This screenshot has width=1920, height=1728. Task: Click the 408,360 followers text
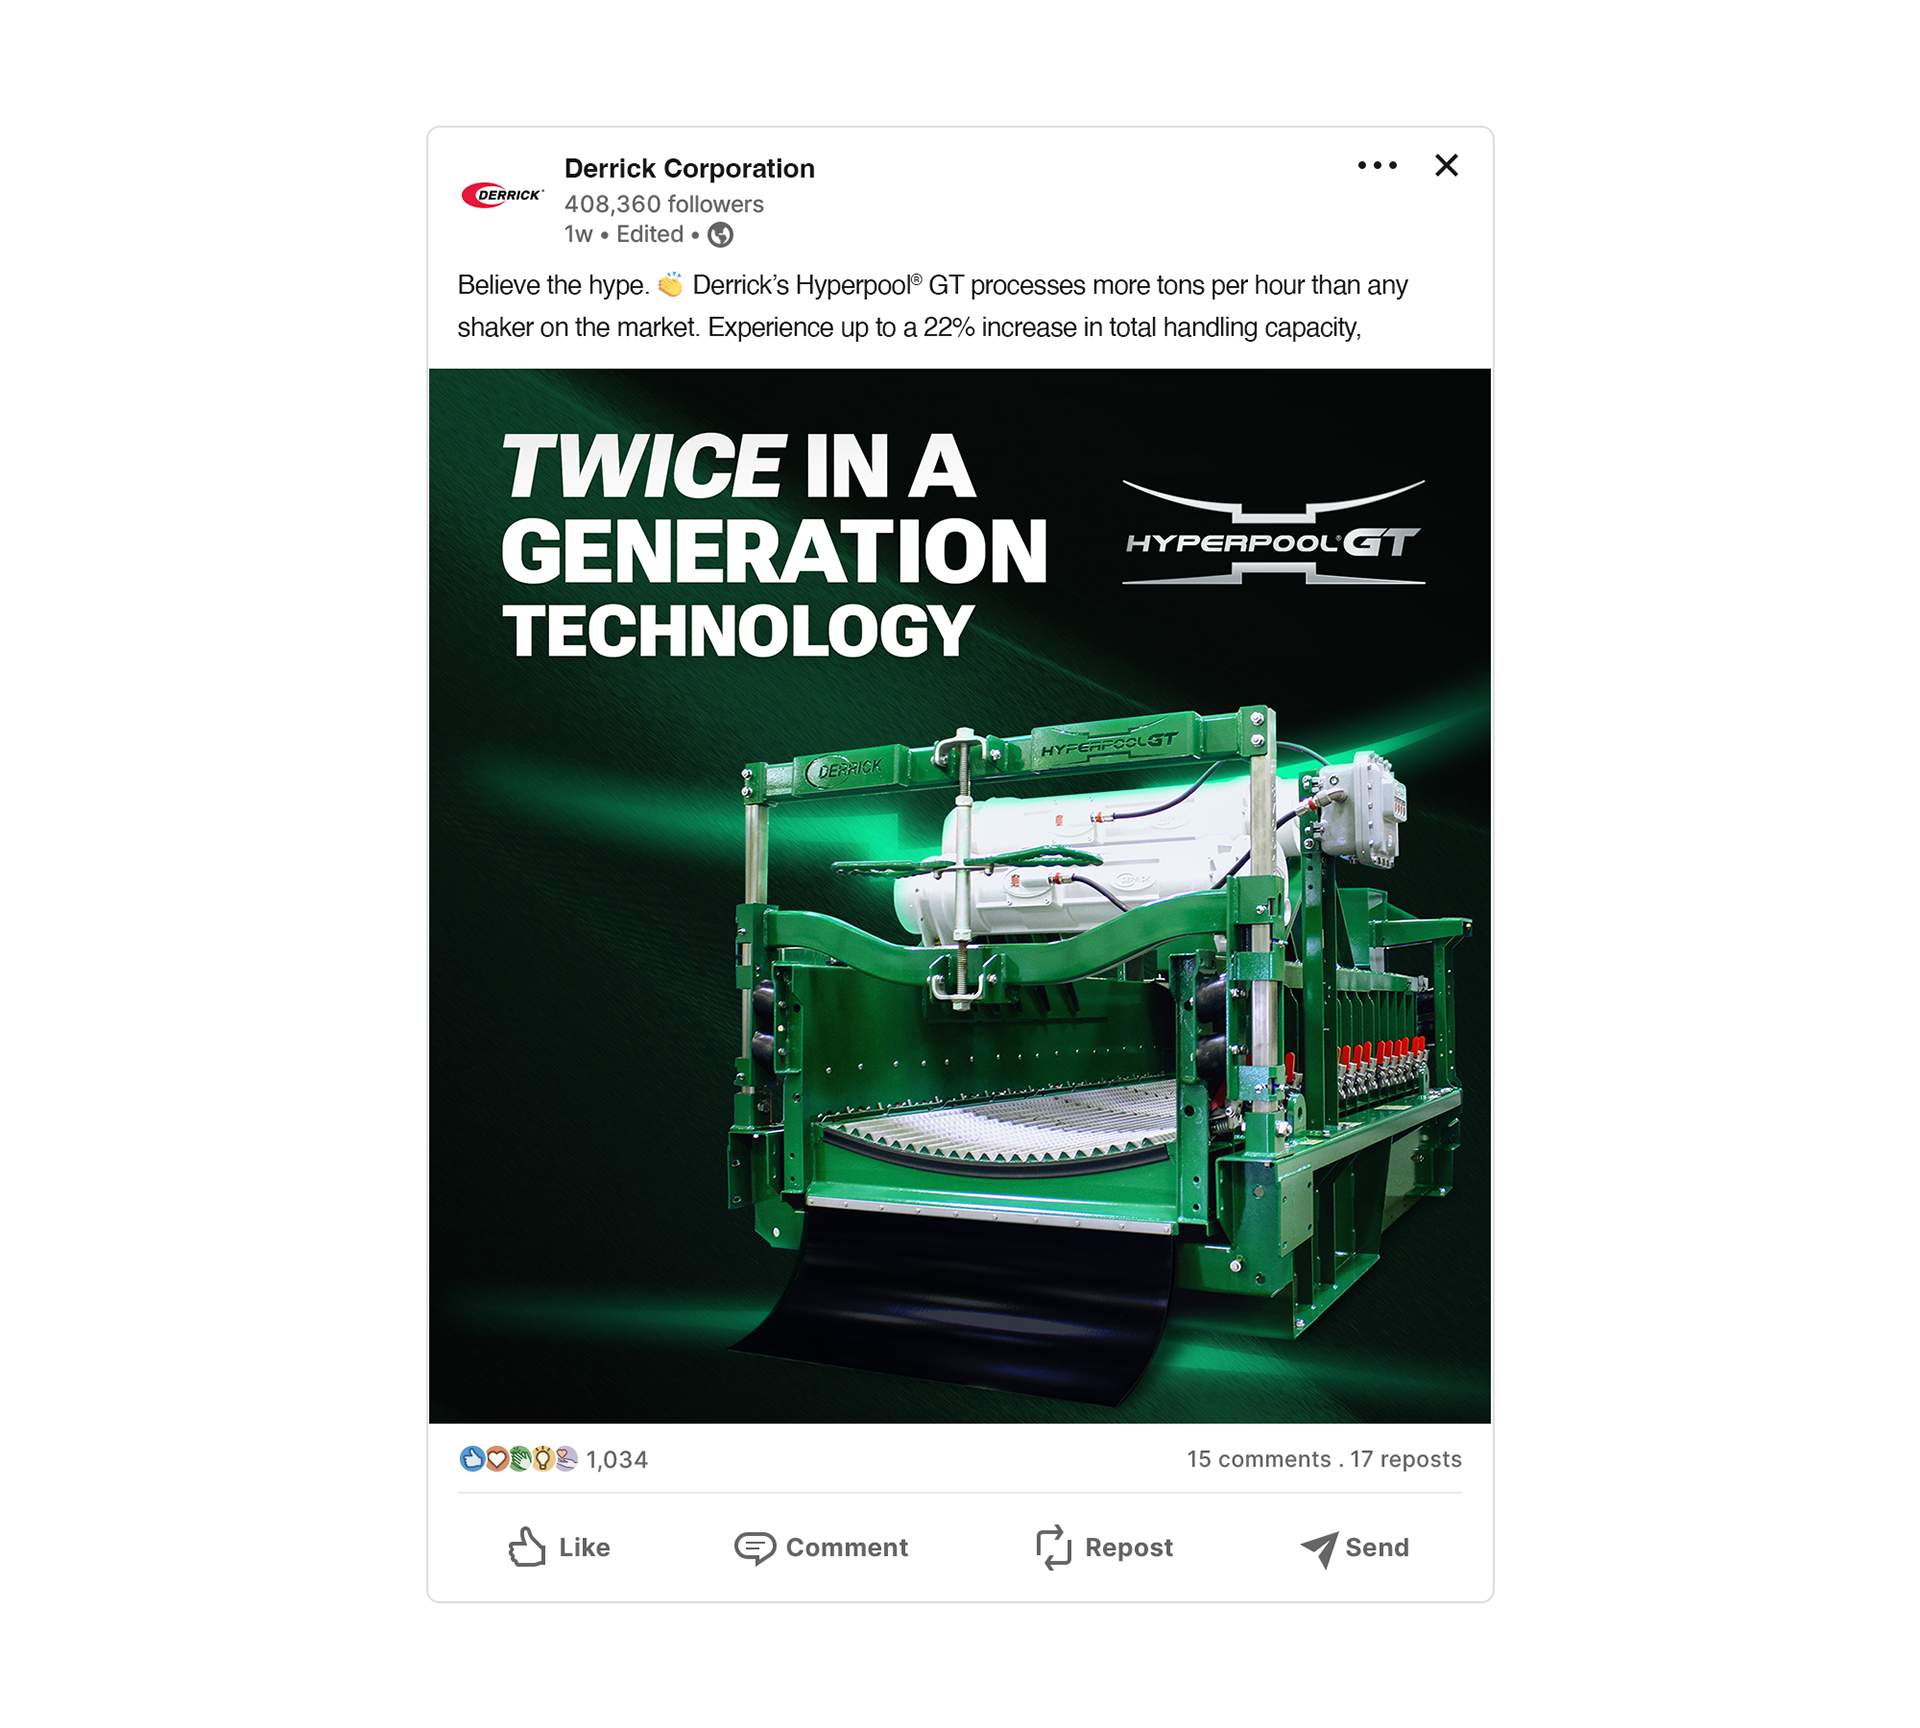[x=664, y=204]
